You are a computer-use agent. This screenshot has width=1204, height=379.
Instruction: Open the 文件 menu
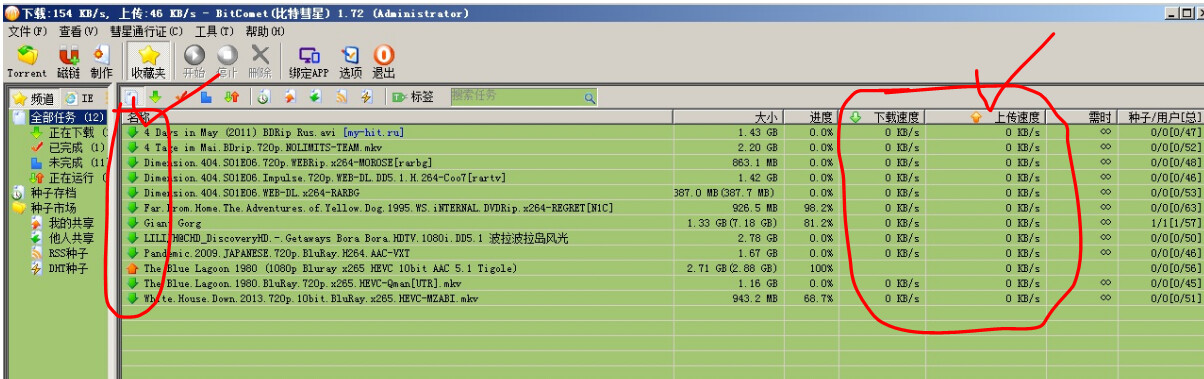(x=27, y=30)
